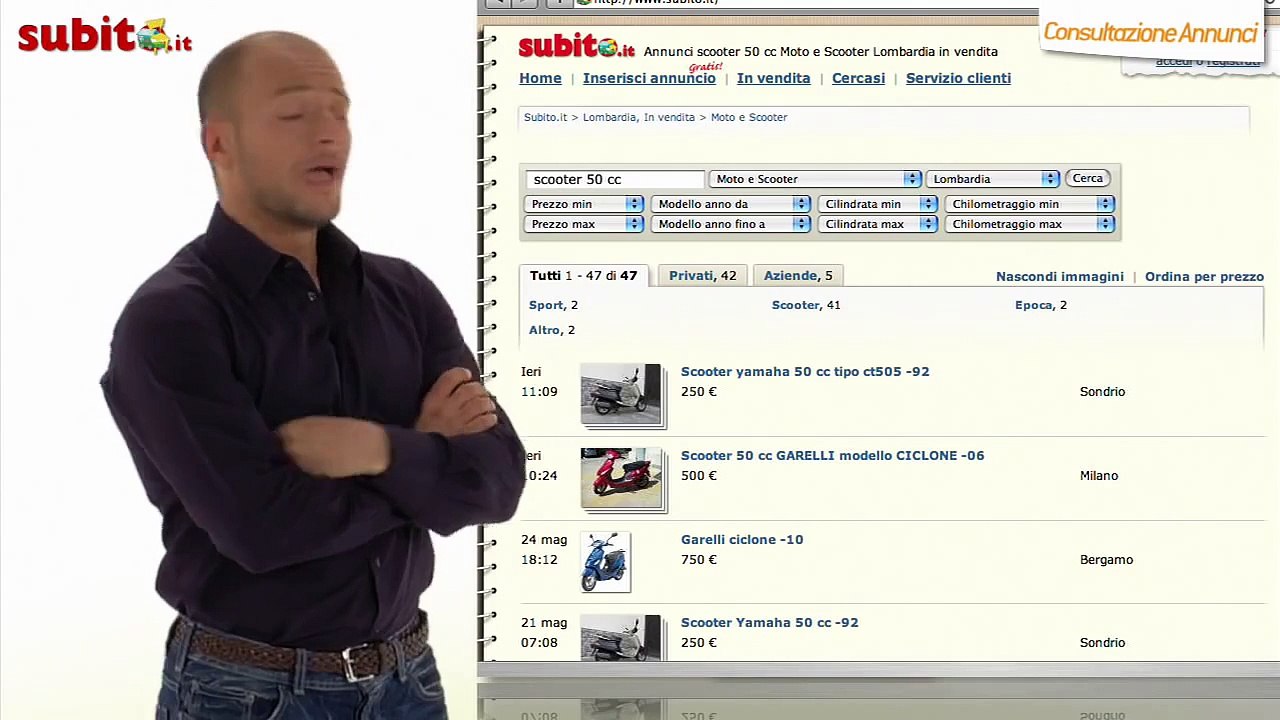This screenshot has width=1280, height=720.
Task: Click the subito.it logo in the video corner
Action: [105, 37]
